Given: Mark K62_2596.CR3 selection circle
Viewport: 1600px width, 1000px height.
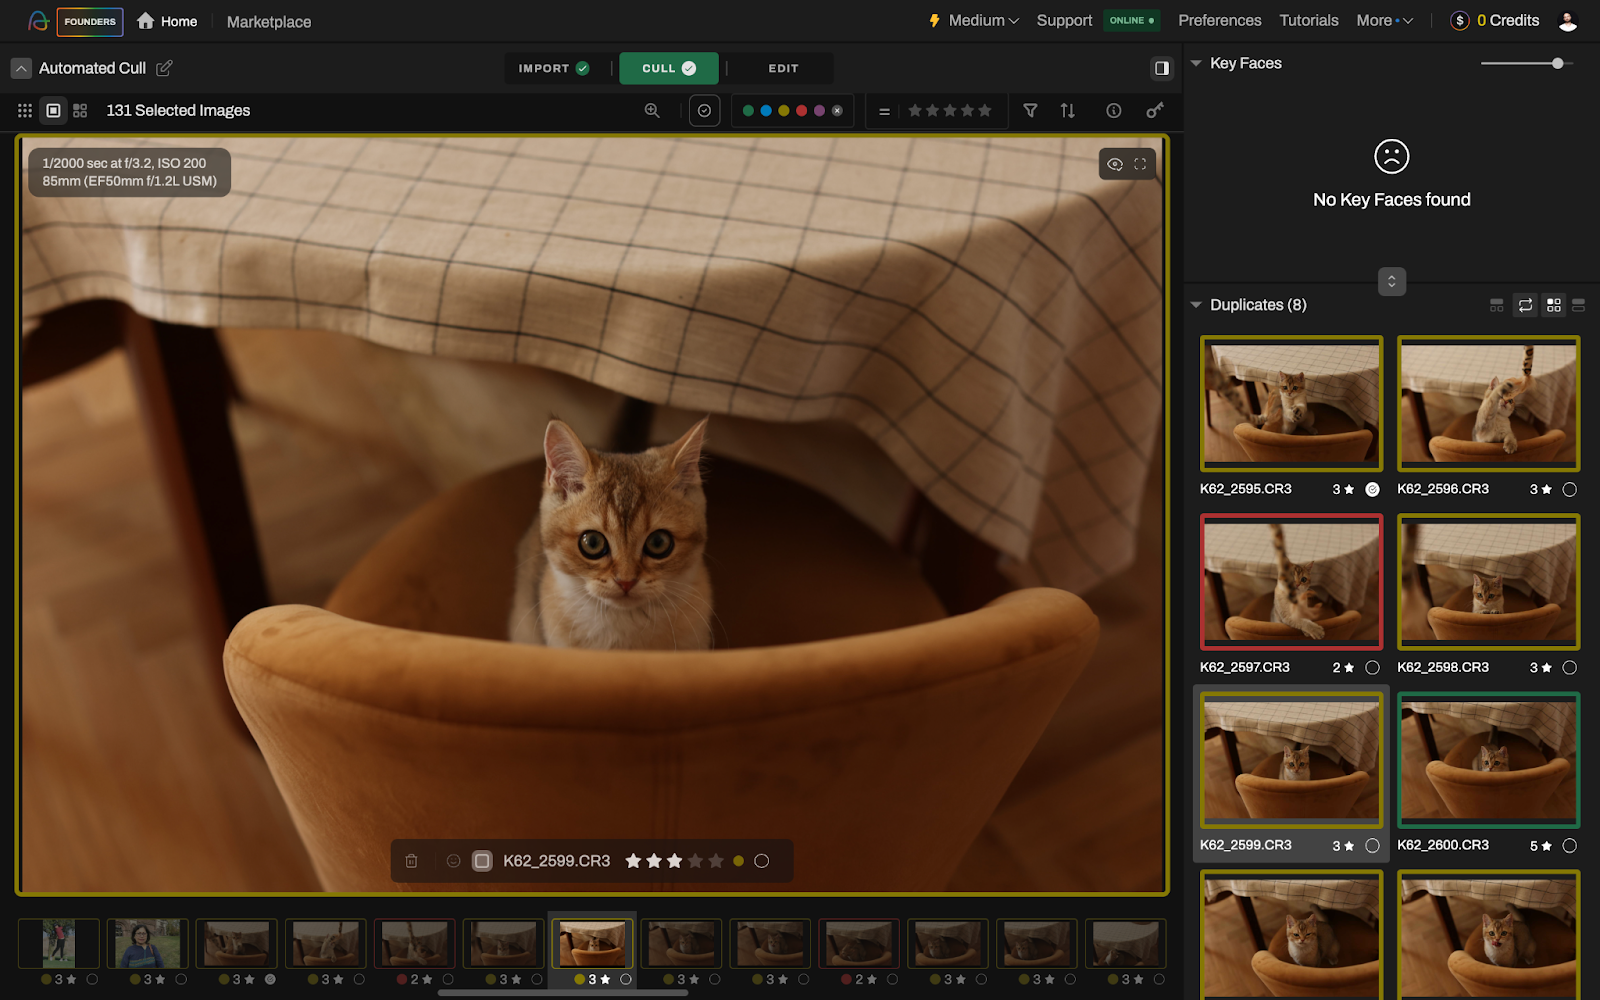Looking at the screenshot, I should click(x=1570, y=489).
